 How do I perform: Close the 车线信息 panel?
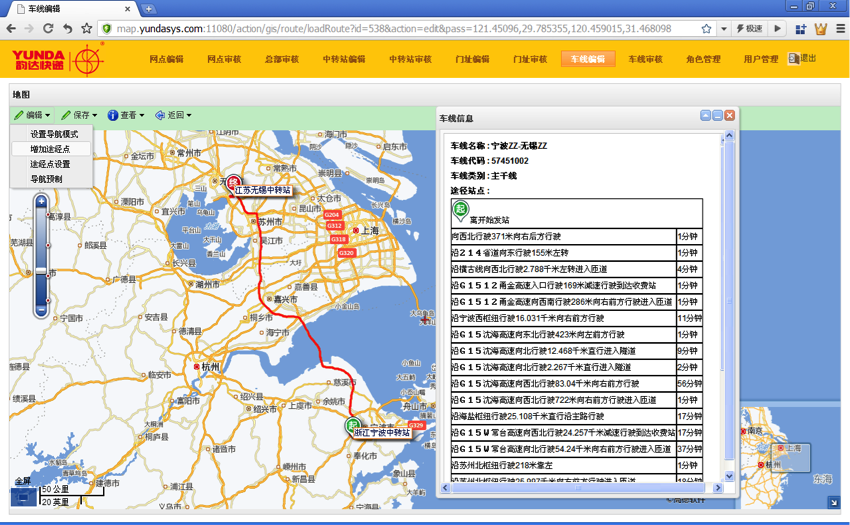[x=730, y=116]
